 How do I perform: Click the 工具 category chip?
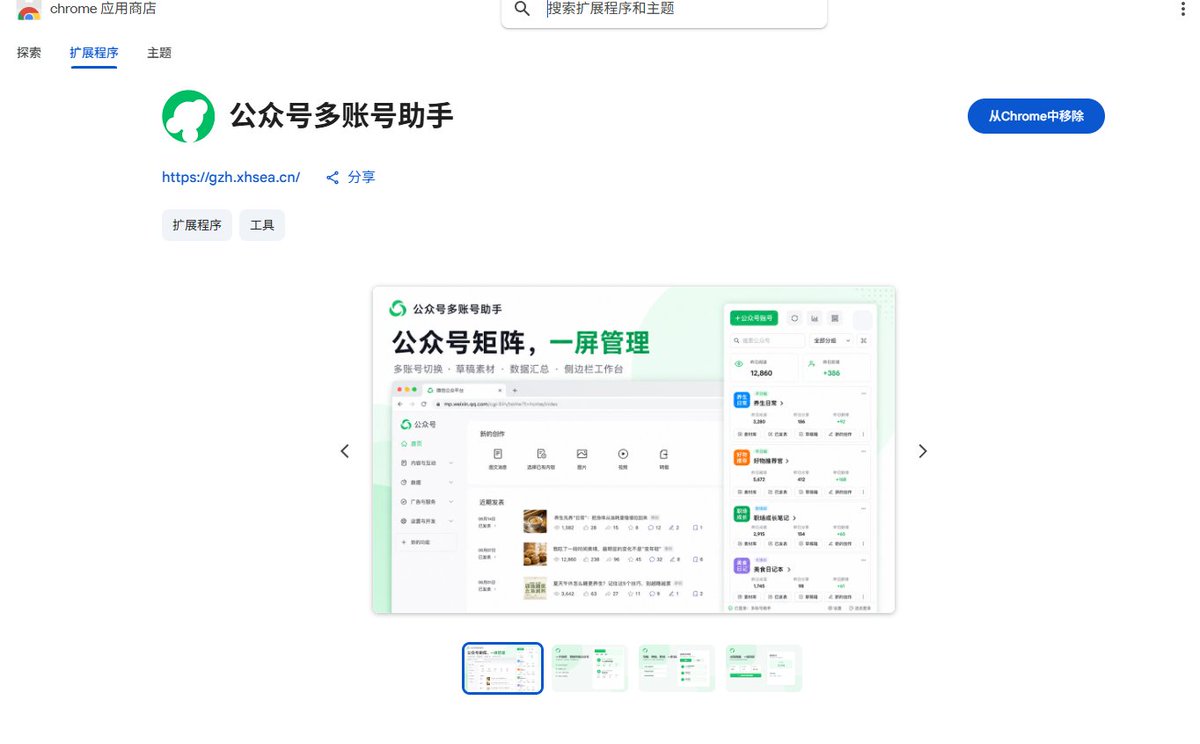pos(262,225)
